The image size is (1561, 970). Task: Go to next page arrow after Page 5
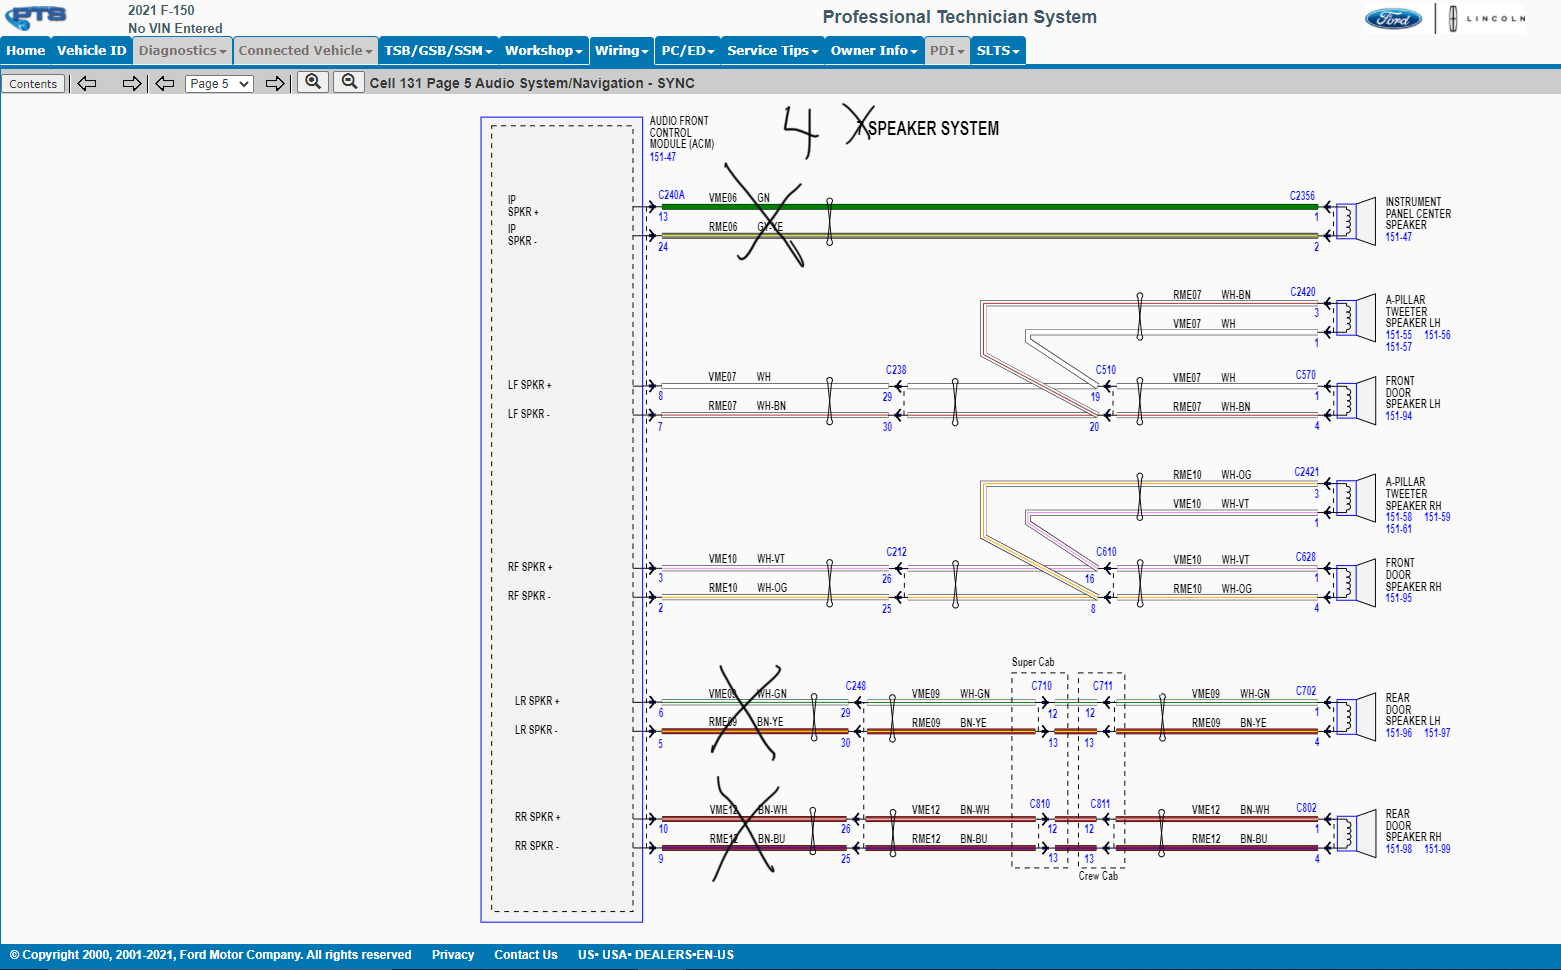coord(275,83)
